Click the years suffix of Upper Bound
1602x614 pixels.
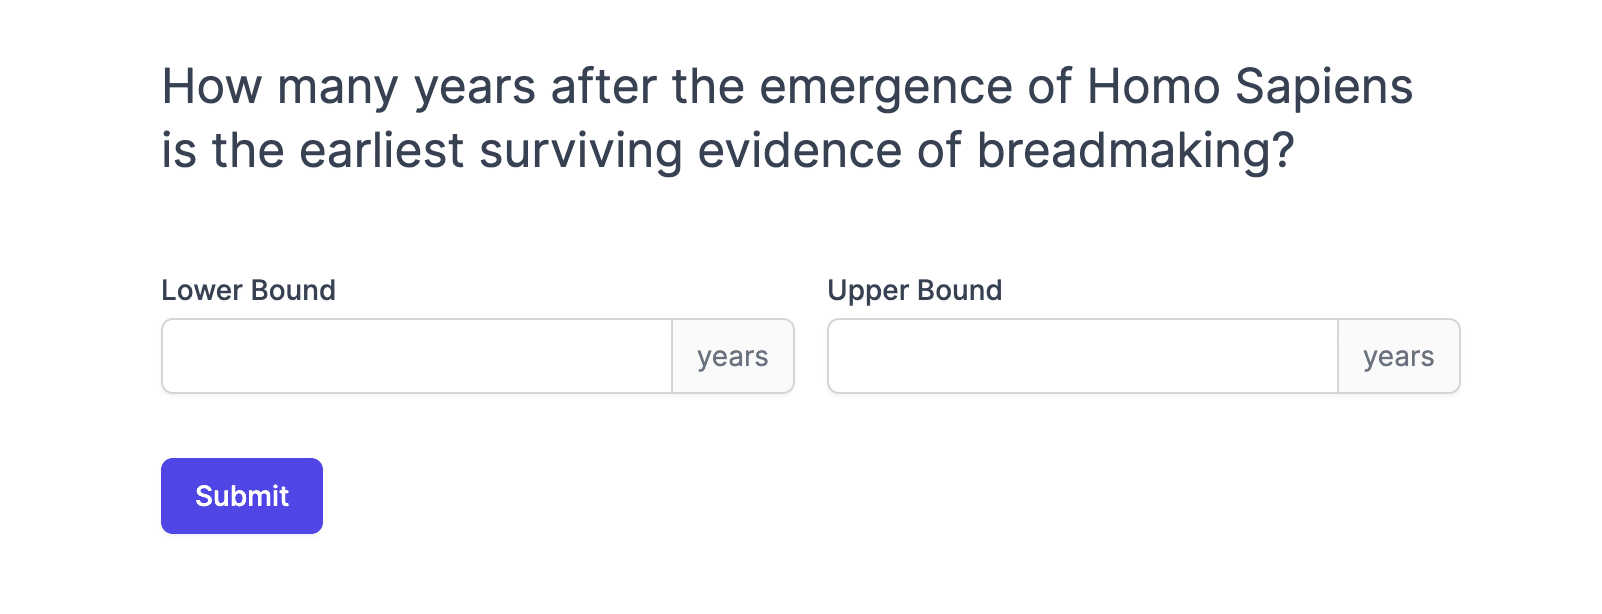point(1398,356)
